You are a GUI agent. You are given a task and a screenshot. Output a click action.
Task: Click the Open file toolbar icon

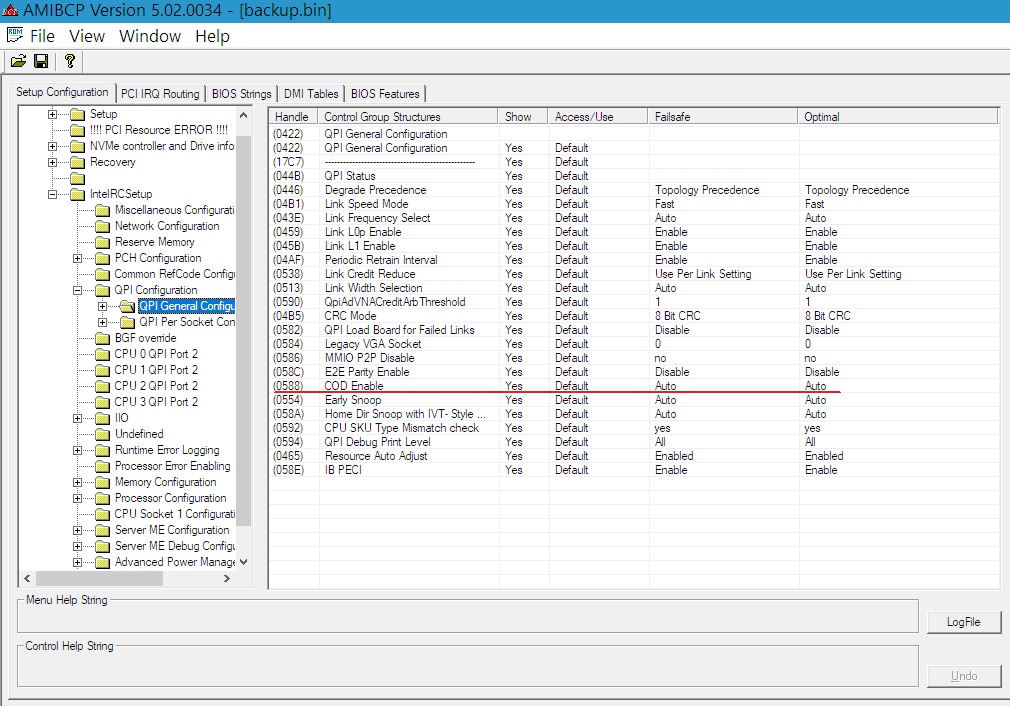[18, 61]
